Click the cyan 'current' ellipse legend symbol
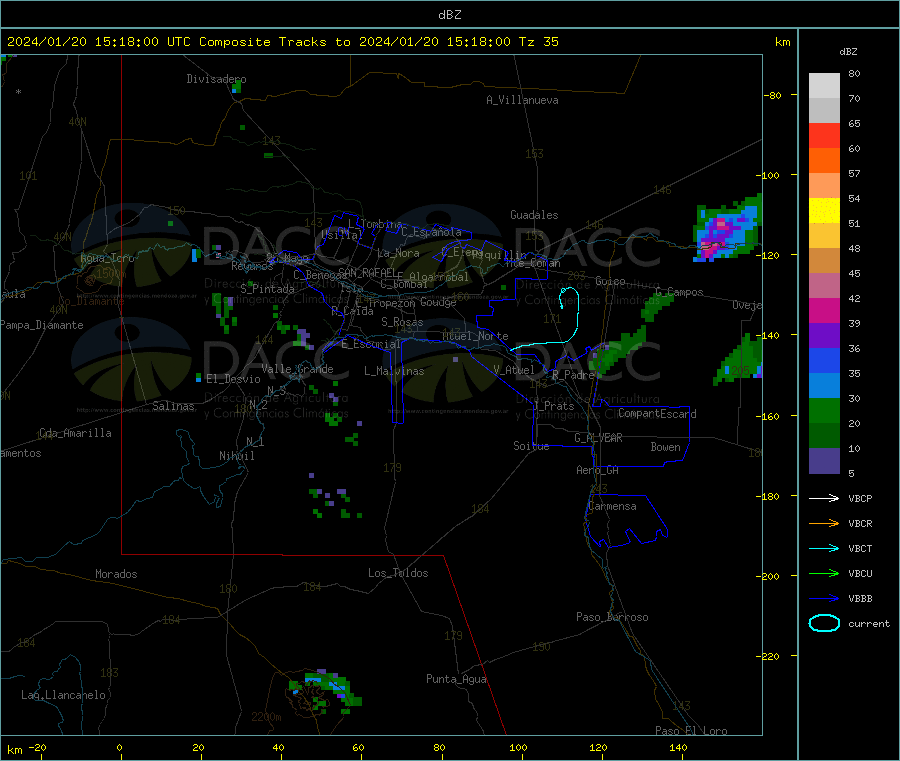 click(824, 623)
